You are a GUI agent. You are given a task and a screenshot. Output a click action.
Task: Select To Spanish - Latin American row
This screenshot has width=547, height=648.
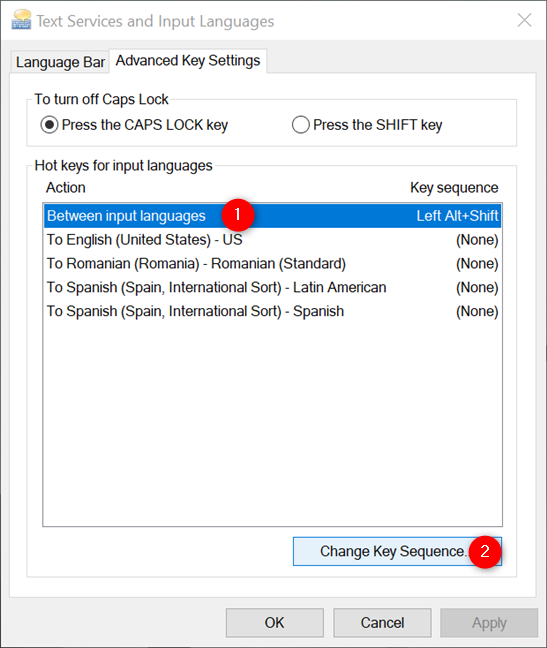tap(272, 287)
